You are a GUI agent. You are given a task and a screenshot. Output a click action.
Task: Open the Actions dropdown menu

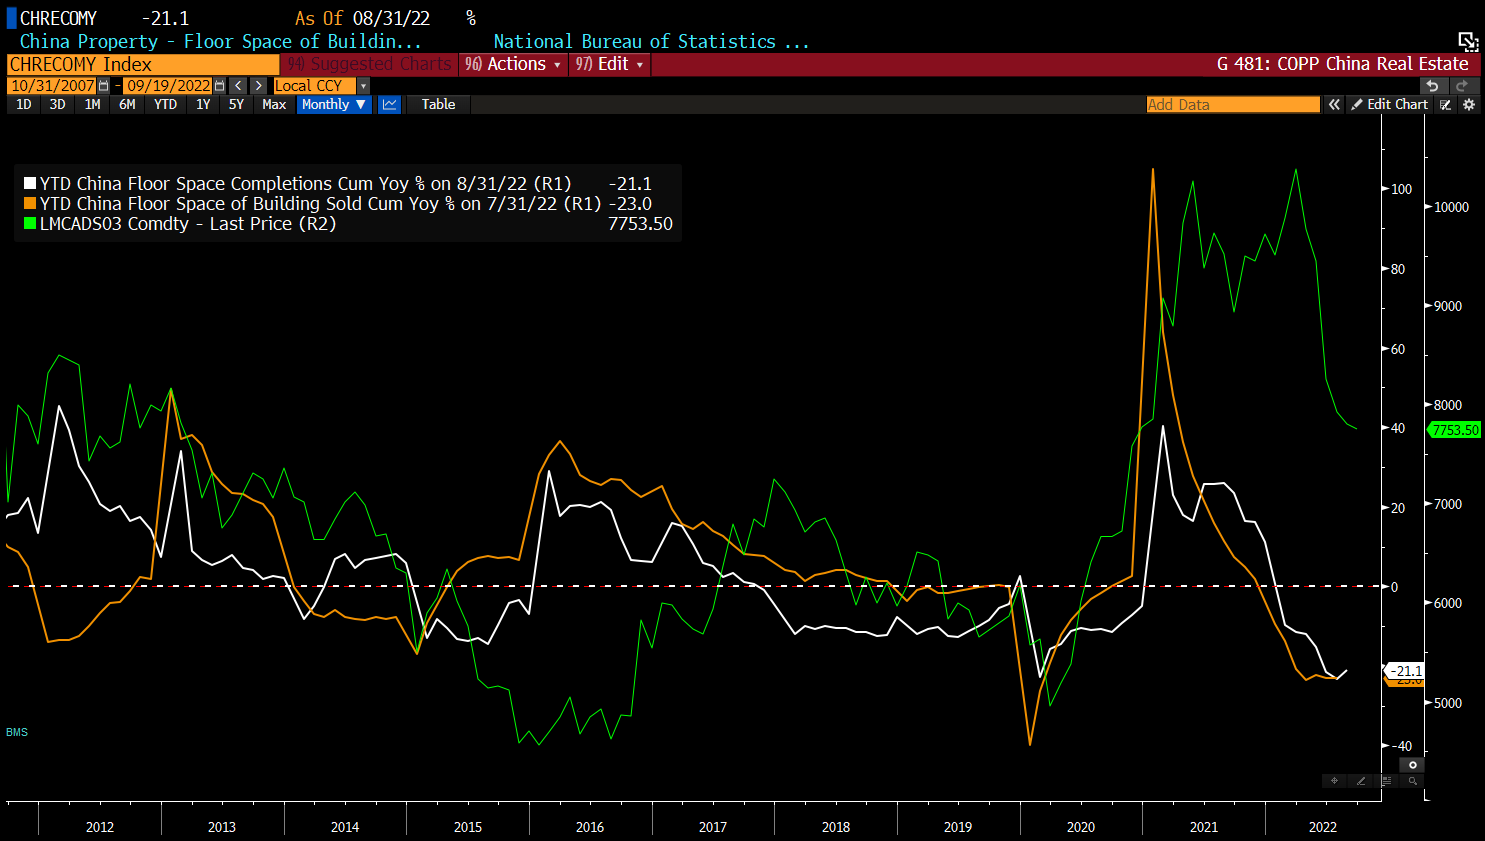(515, 64)
